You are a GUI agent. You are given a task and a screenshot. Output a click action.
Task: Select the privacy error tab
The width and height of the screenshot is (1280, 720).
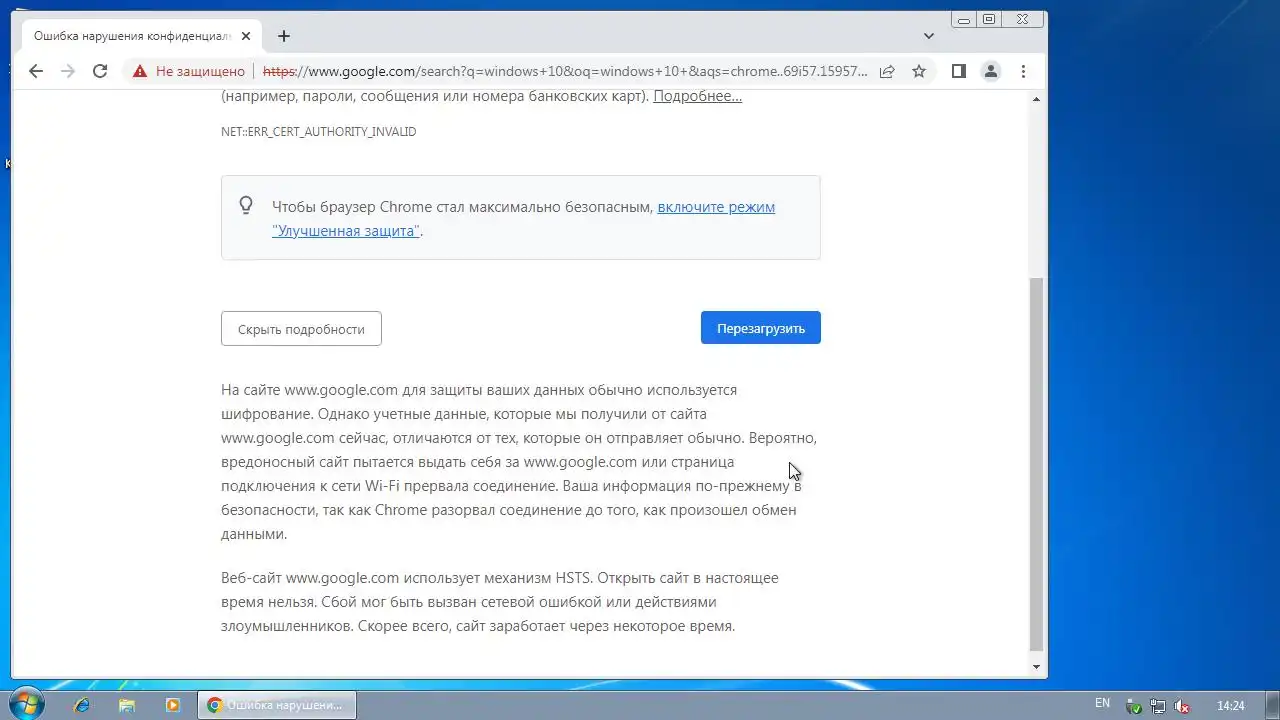[x=143, y=36]
